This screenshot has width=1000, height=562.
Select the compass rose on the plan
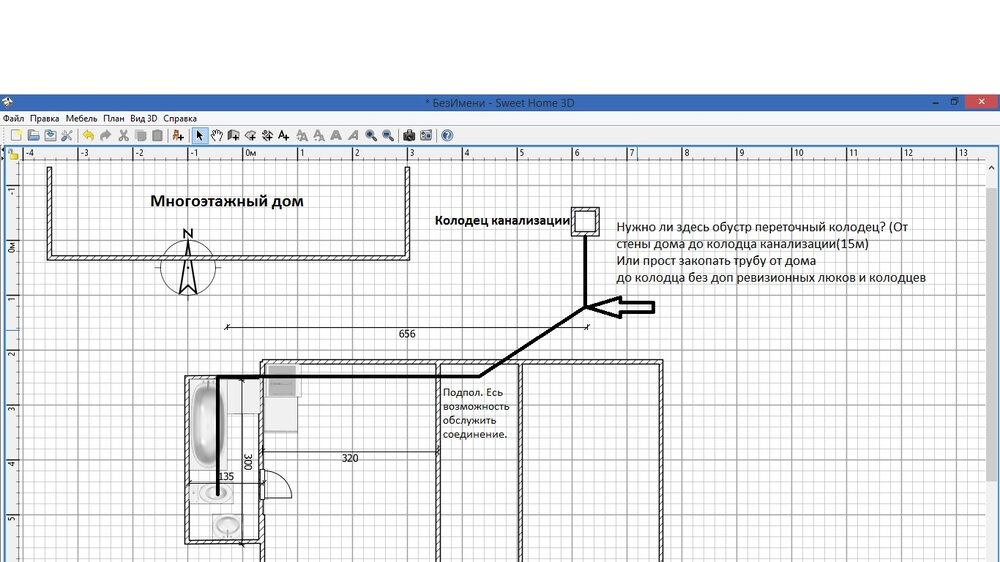(x=187, y=265)
